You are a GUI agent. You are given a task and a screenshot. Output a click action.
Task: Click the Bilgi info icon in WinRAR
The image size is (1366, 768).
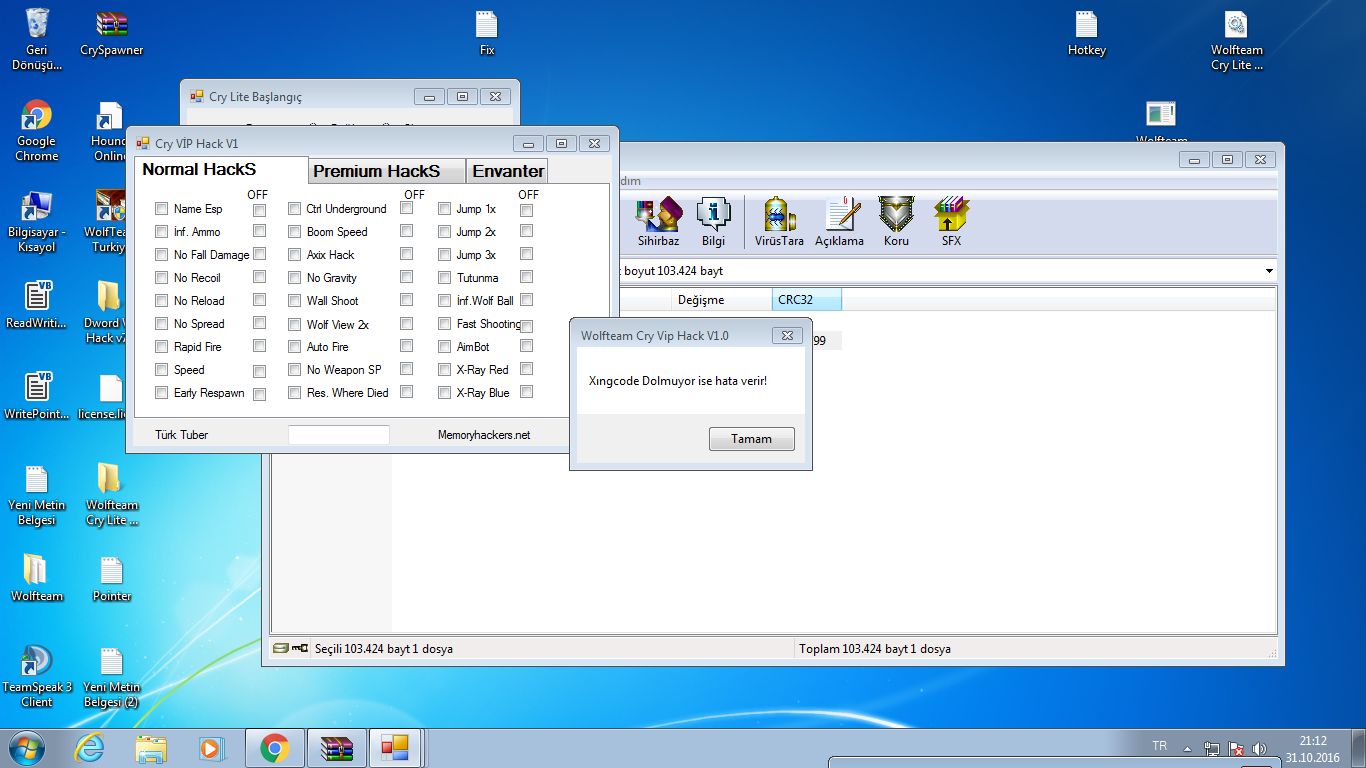[x=713, y=222]
